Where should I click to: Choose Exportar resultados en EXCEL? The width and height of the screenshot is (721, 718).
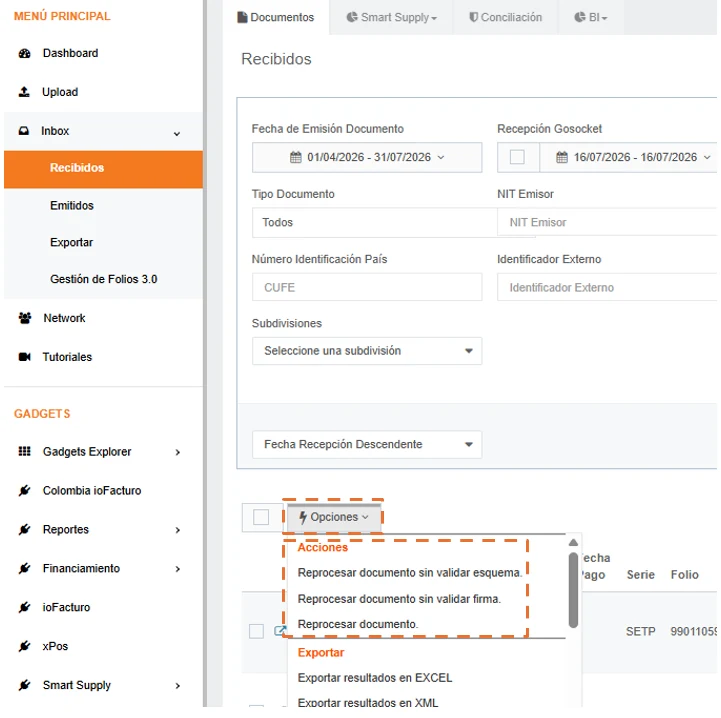pos(375,678)
